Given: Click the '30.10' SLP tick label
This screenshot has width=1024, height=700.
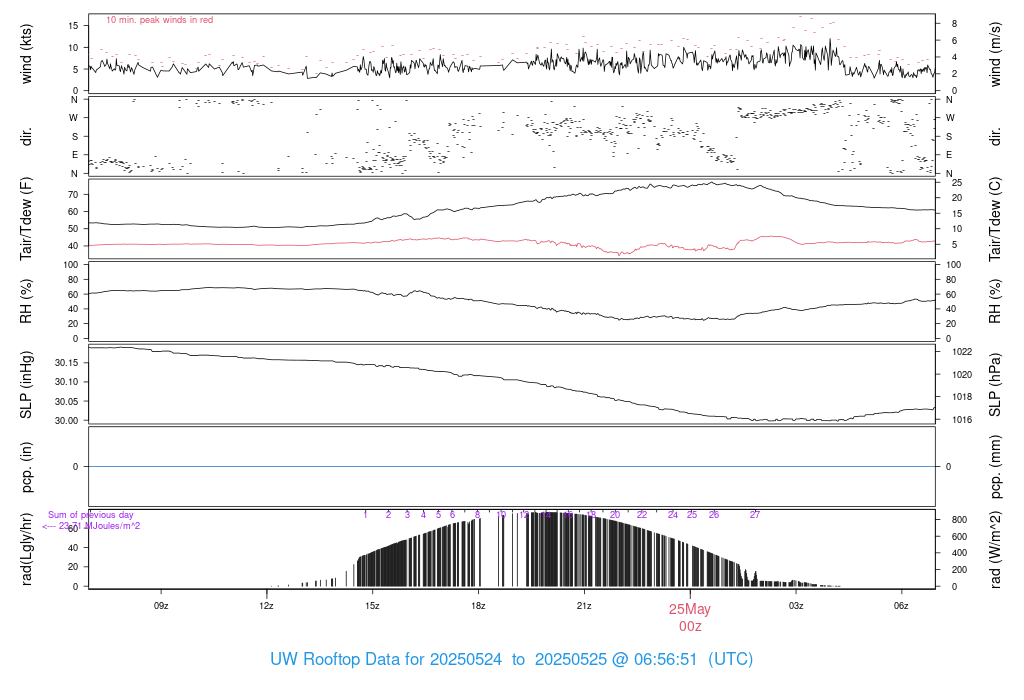Looking at the screenshot, I should [x=67, y=382].
